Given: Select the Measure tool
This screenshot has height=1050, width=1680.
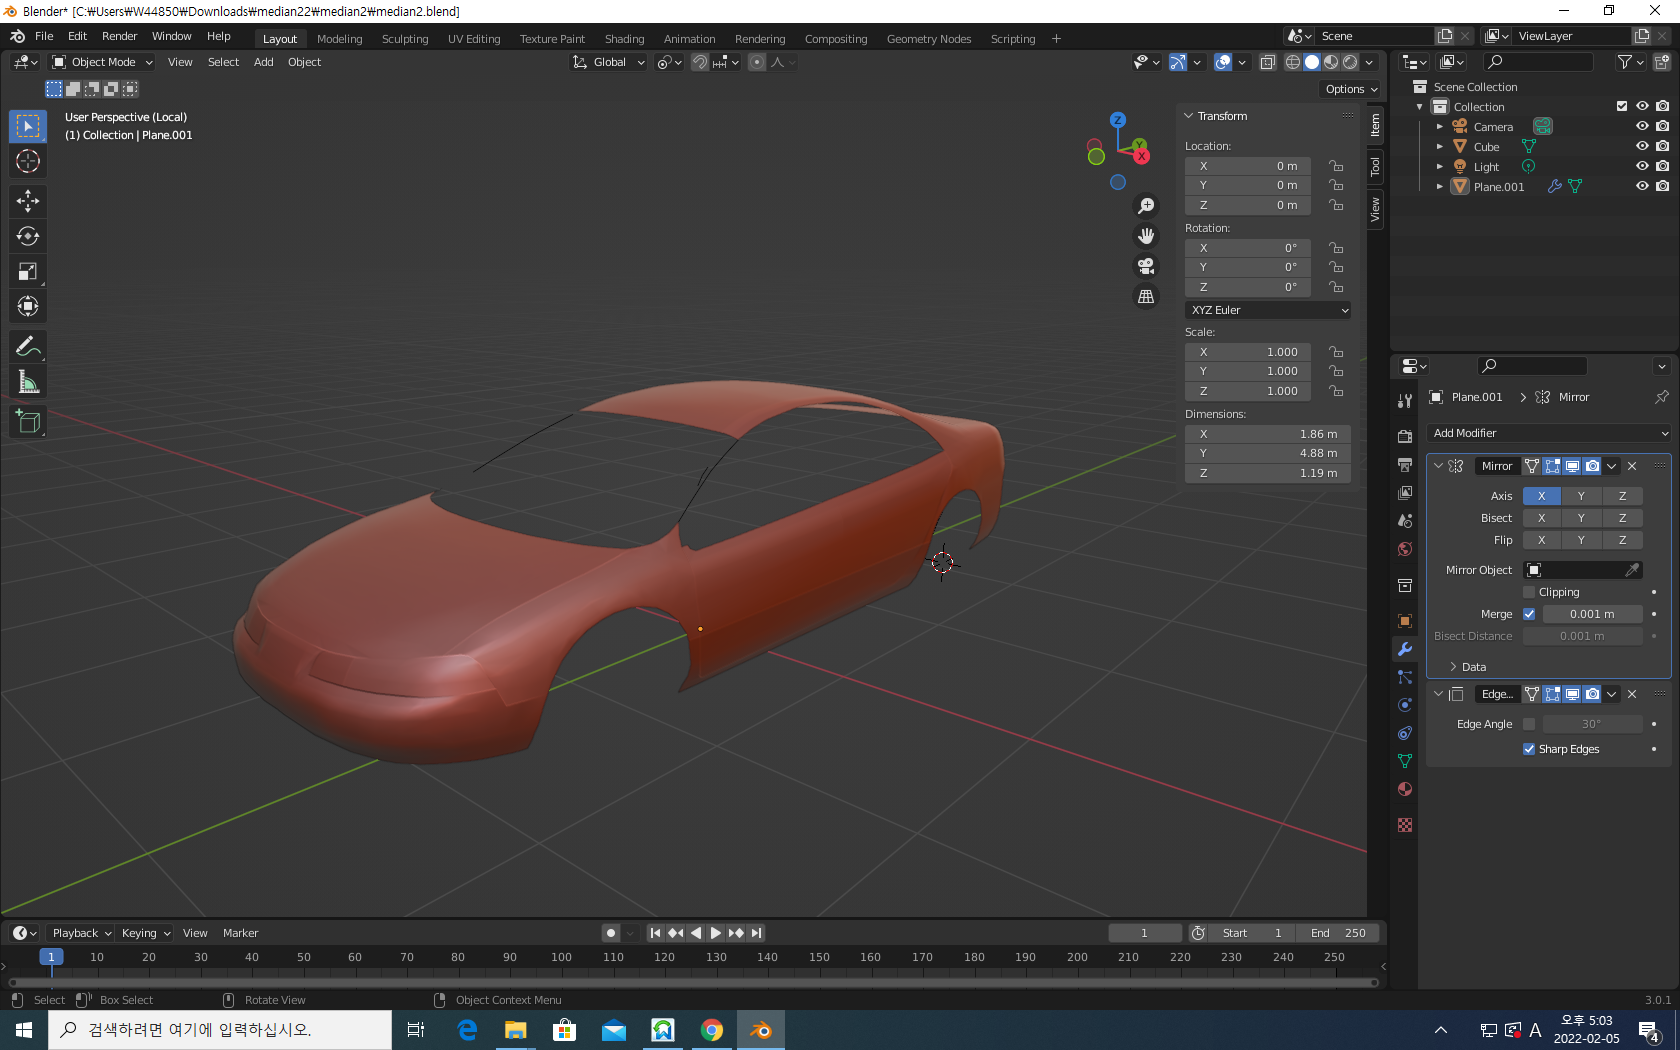Looking at the screenshot, I should [x=28, y=382].
